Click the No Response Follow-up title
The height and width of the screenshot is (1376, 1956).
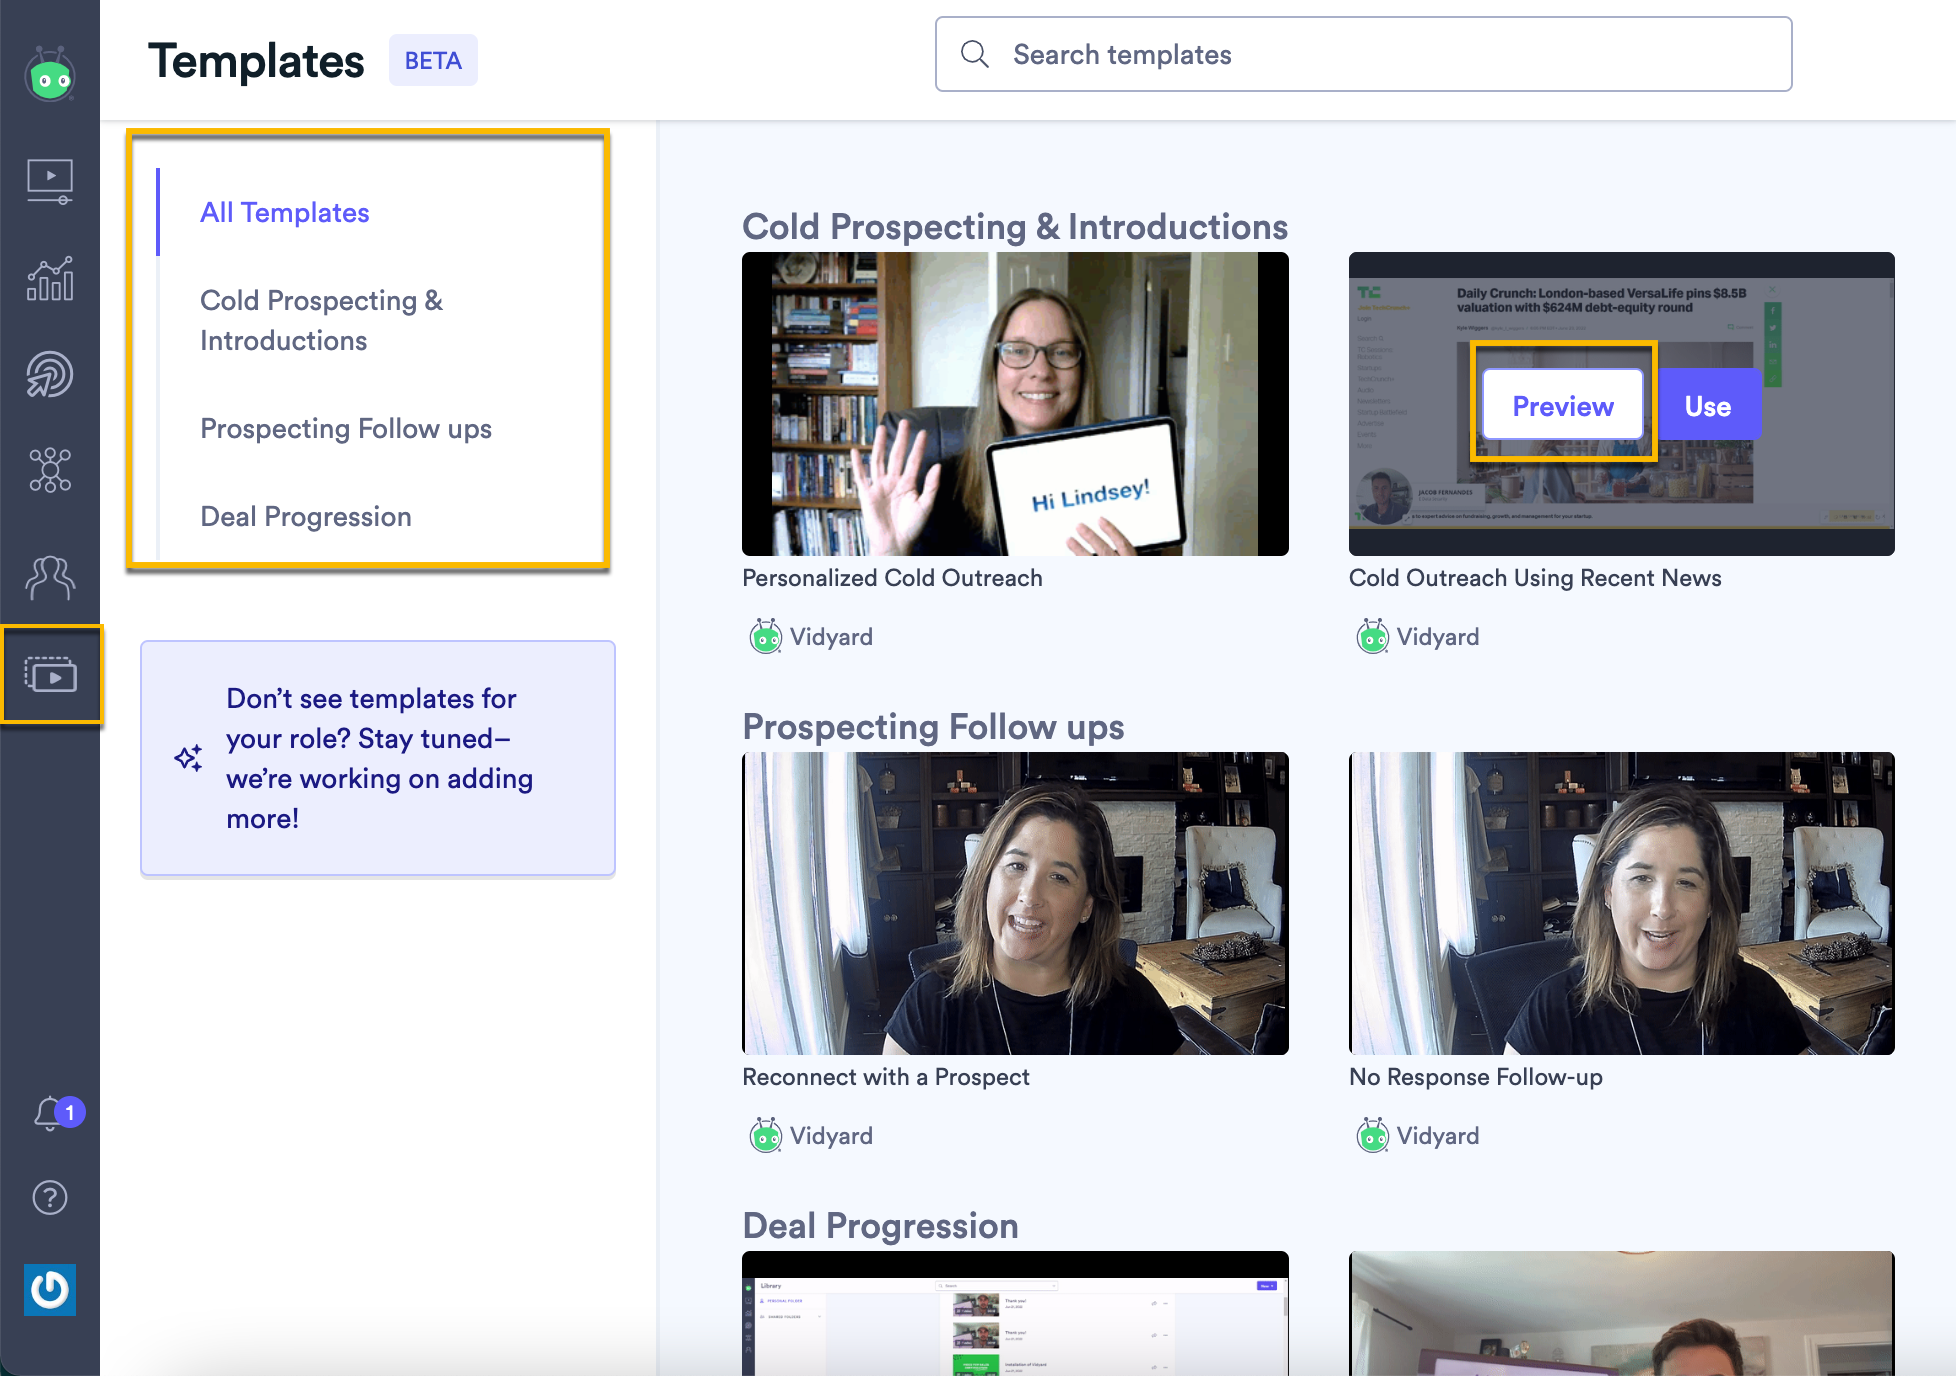[1476, 1077]
